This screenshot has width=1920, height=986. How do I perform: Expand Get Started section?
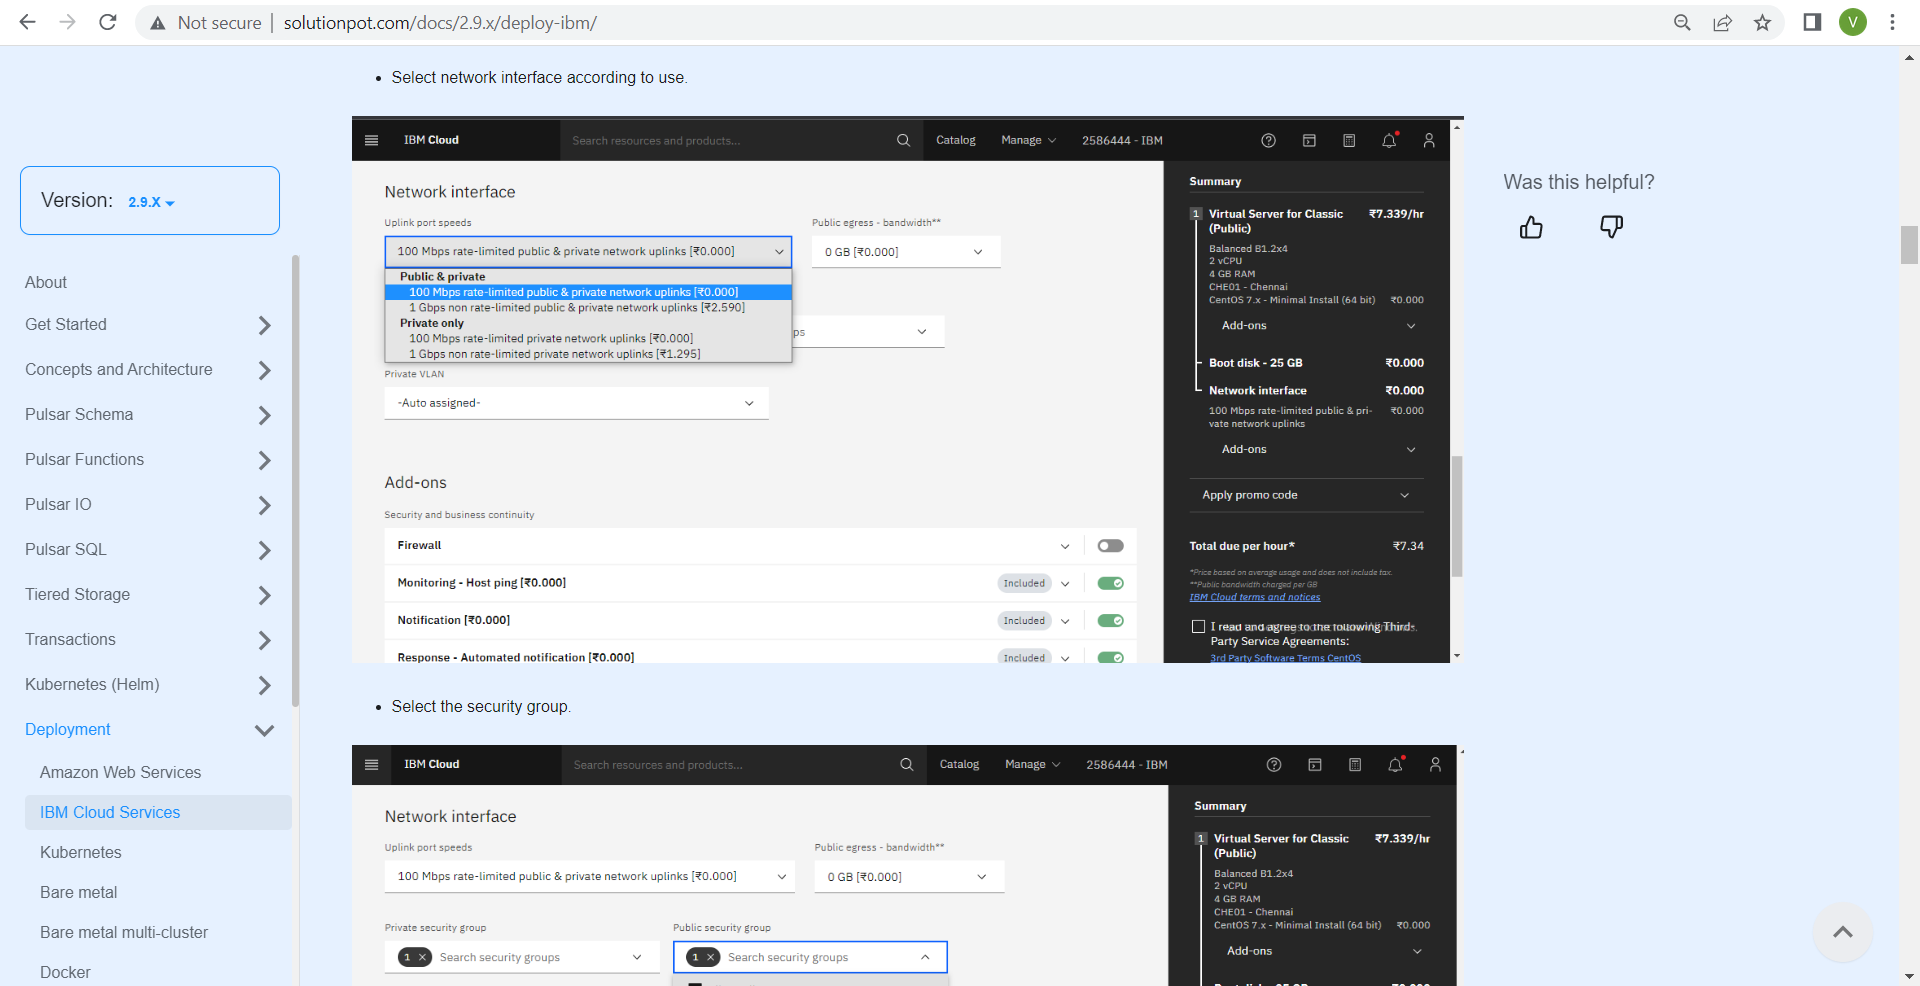pos(264,325)
